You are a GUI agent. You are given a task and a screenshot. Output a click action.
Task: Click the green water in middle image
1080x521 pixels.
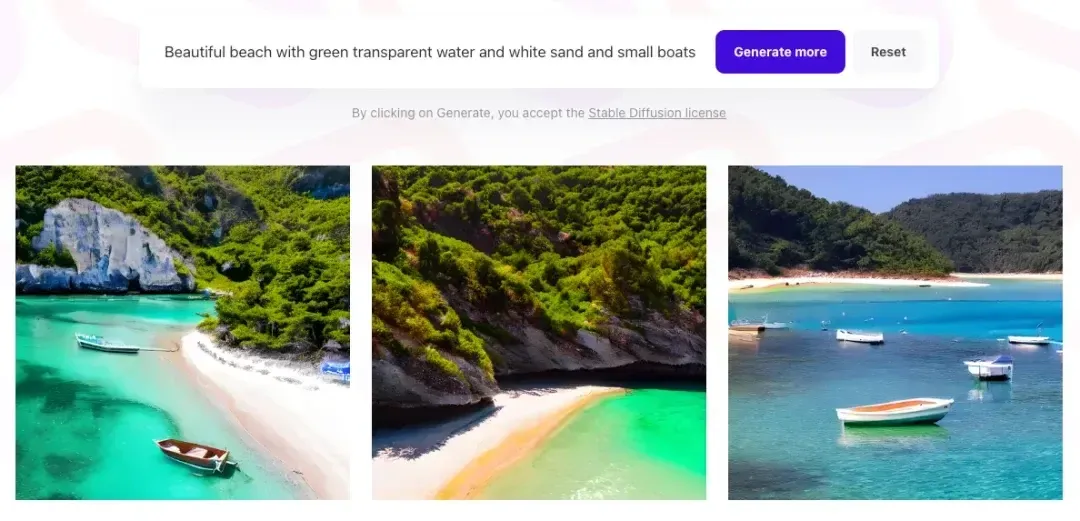coord(620,441)
